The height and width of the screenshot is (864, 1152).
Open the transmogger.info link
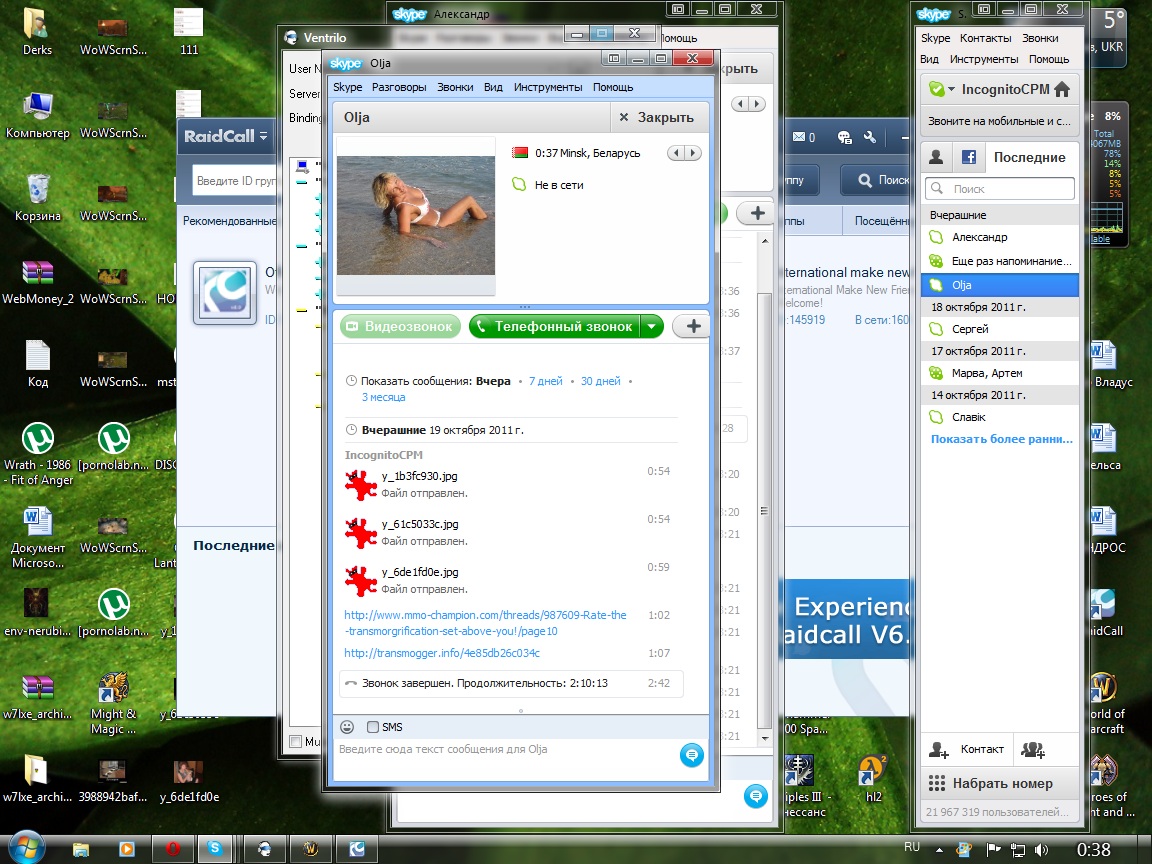coord(442,652)
